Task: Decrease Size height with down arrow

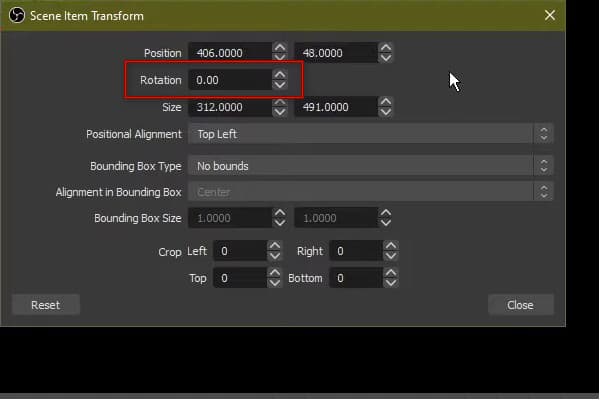Action: tap(386, 112)
